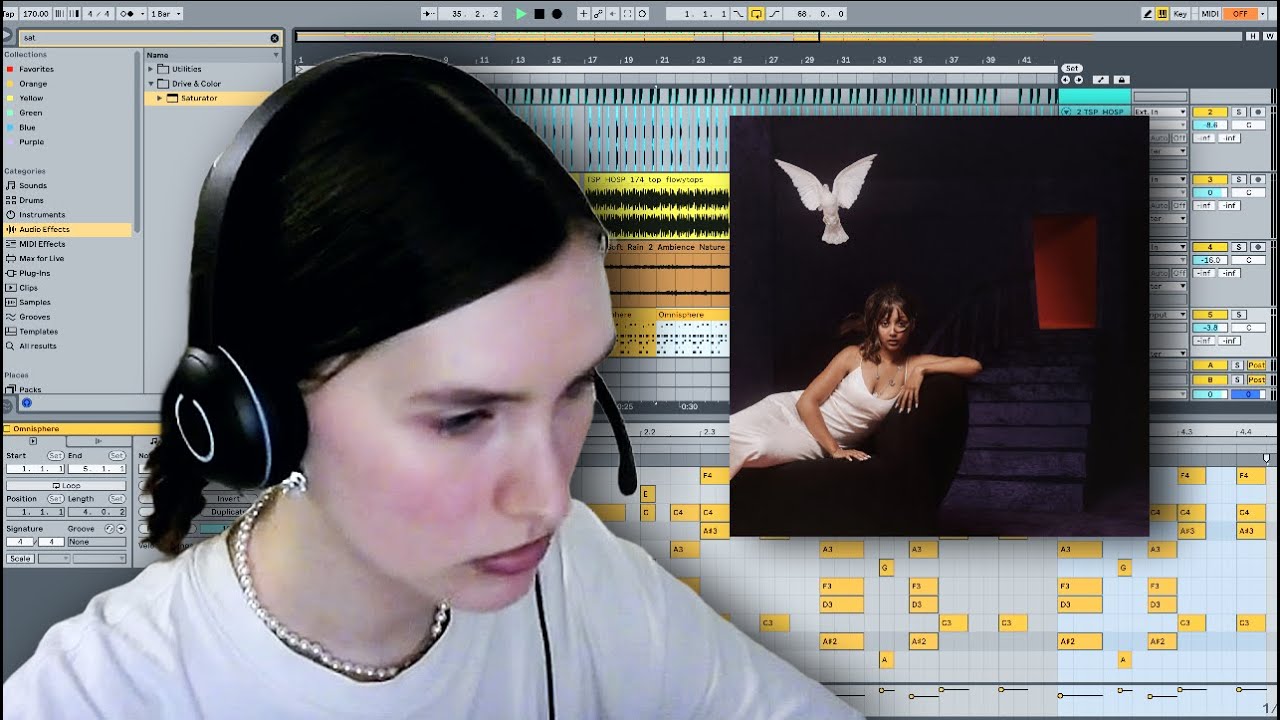
Task: Toggle the automation lock icon
Action: pyautogui.click(x=1122, y=80)
